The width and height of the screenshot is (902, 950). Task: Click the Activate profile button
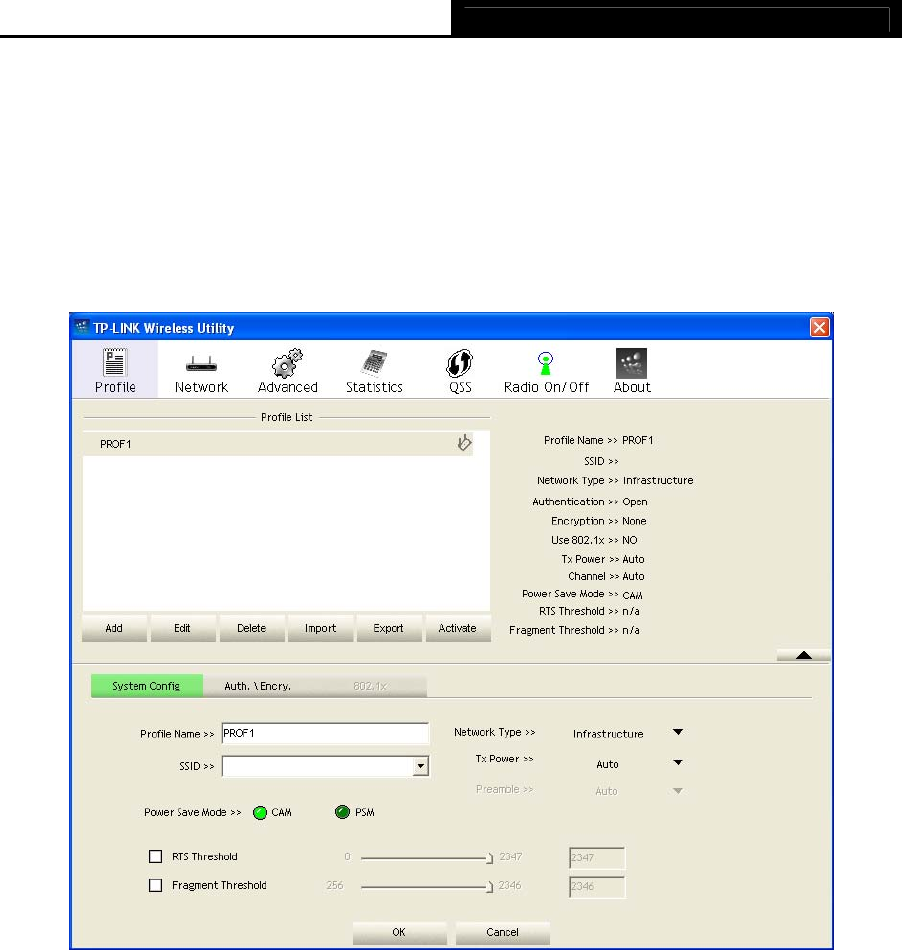pos(457,628)
